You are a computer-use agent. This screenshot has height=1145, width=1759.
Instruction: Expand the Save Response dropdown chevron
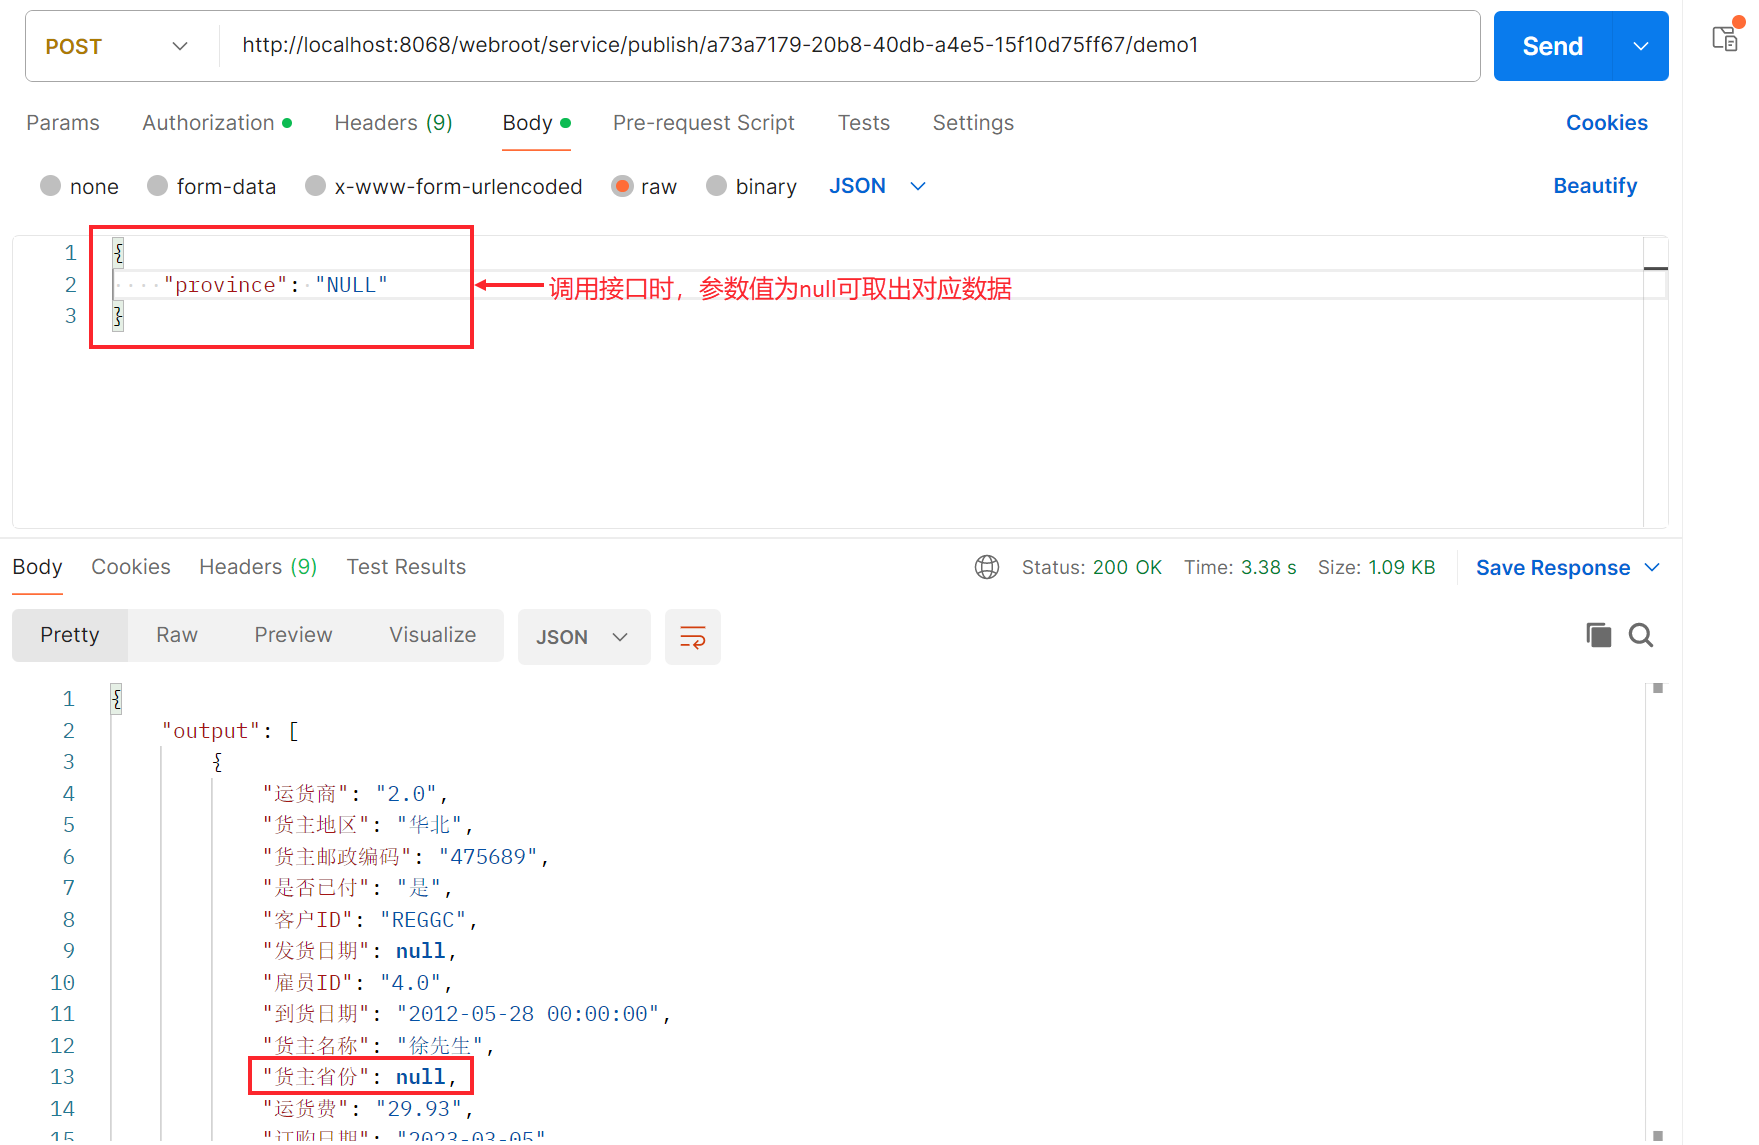tap(1652, 567)
